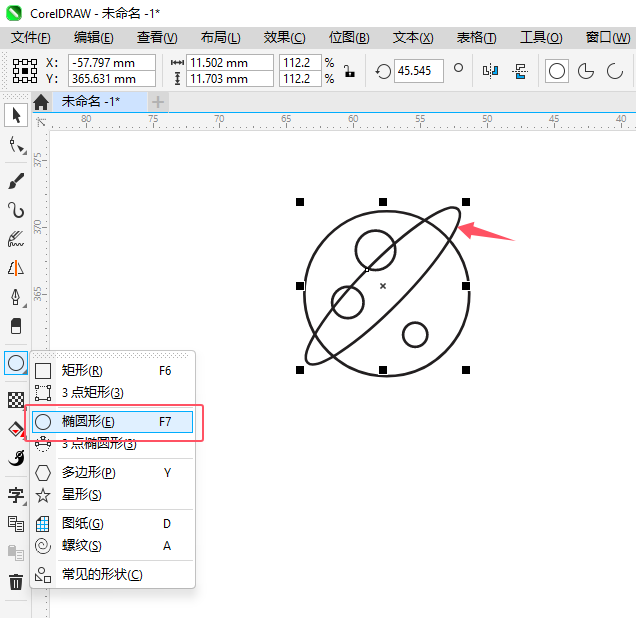Click the object height field 11.703 mm
Image resolution: width=636 pixels, height=618 pixels.
point(230,79)
